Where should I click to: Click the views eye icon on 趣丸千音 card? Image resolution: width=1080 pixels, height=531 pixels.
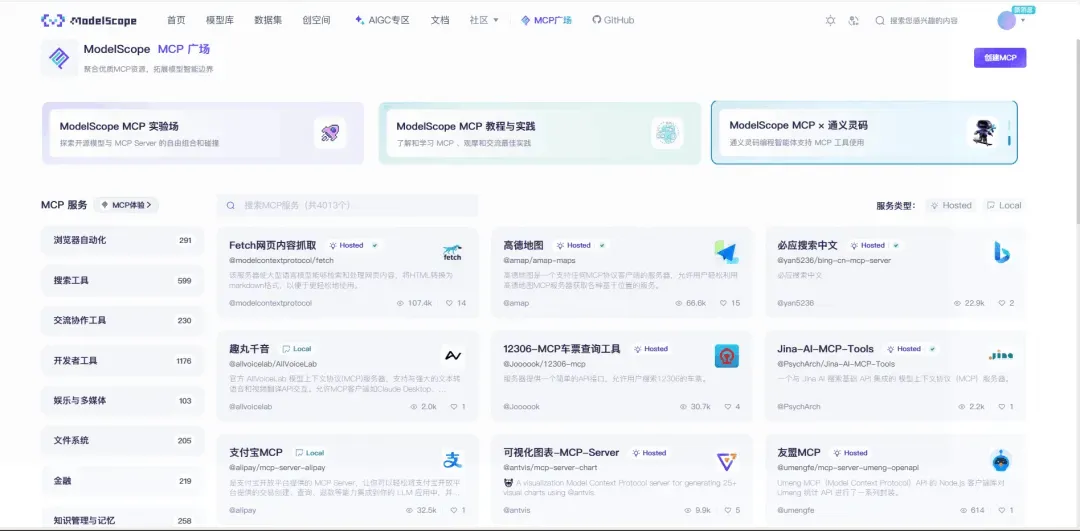click(414, 407)
